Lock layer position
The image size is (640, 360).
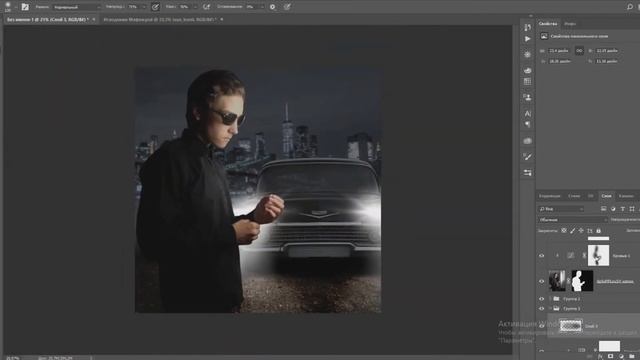pos(581,231)
